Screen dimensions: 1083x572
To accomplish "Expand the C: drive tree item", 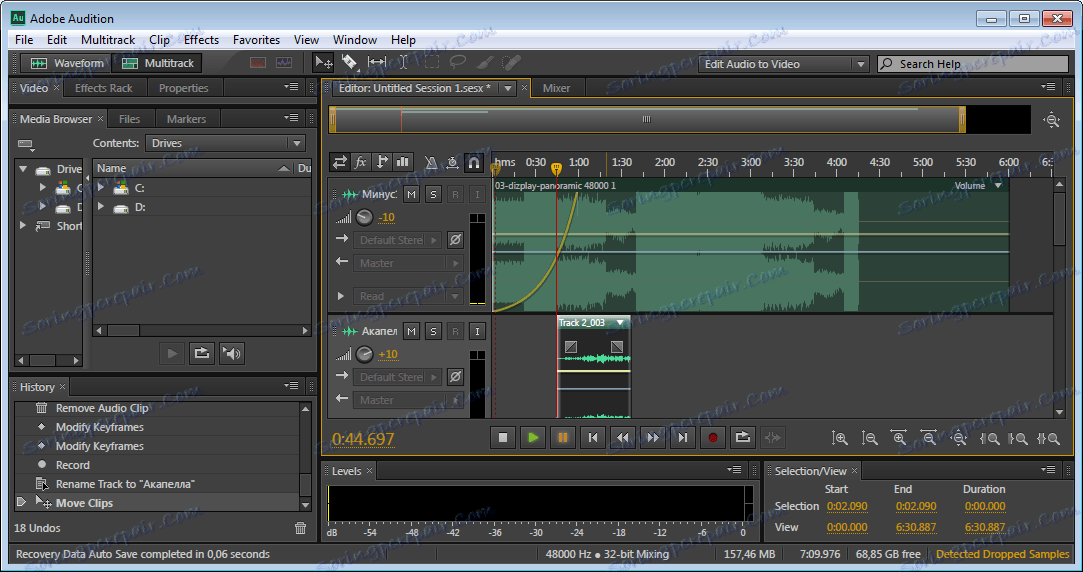I will pyautogui.click(x=101, y=188).
